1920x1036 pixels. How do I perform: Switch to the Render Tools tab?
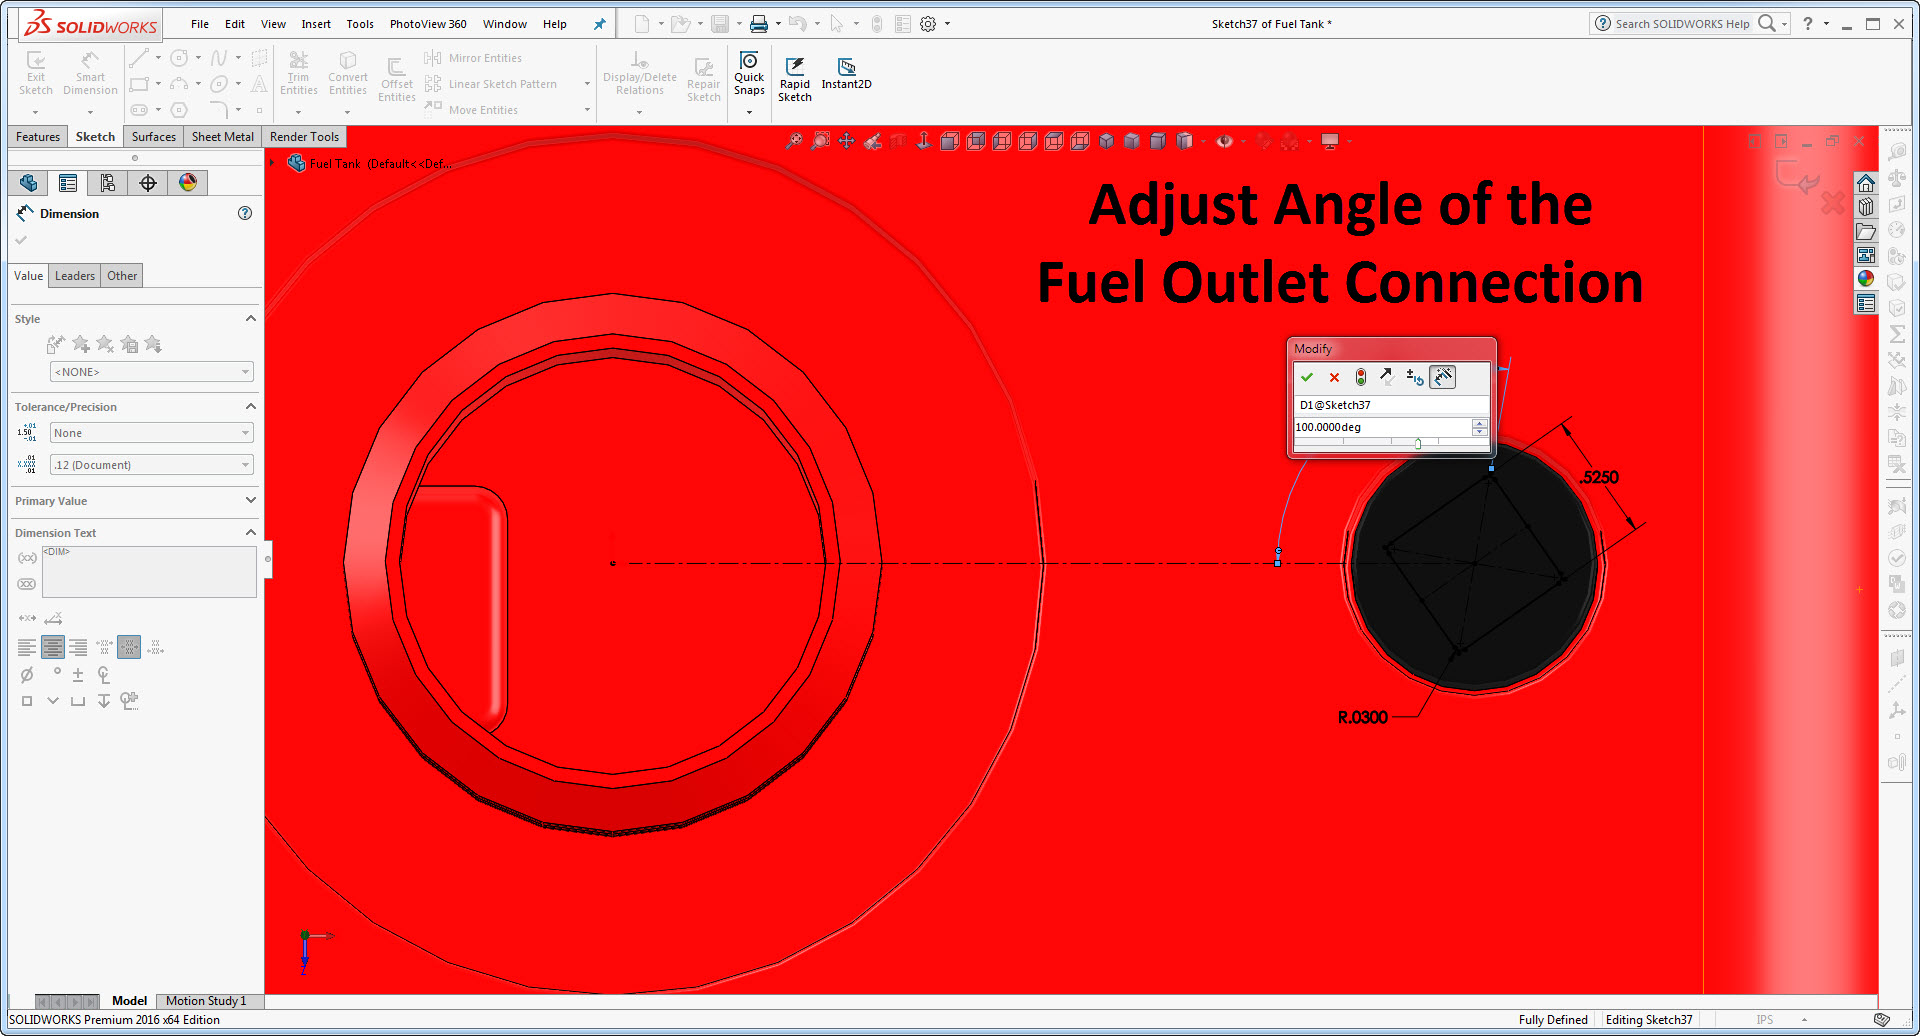(304, 137)
